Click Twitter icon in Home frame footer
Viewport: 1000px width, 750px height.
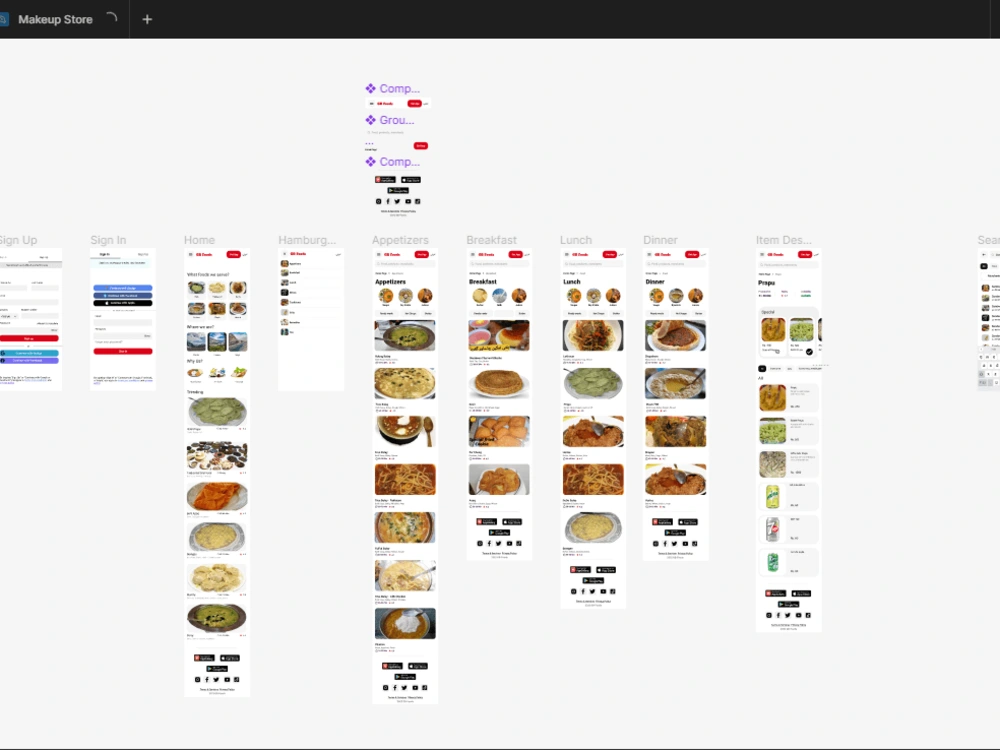click(x=216, y=680)
